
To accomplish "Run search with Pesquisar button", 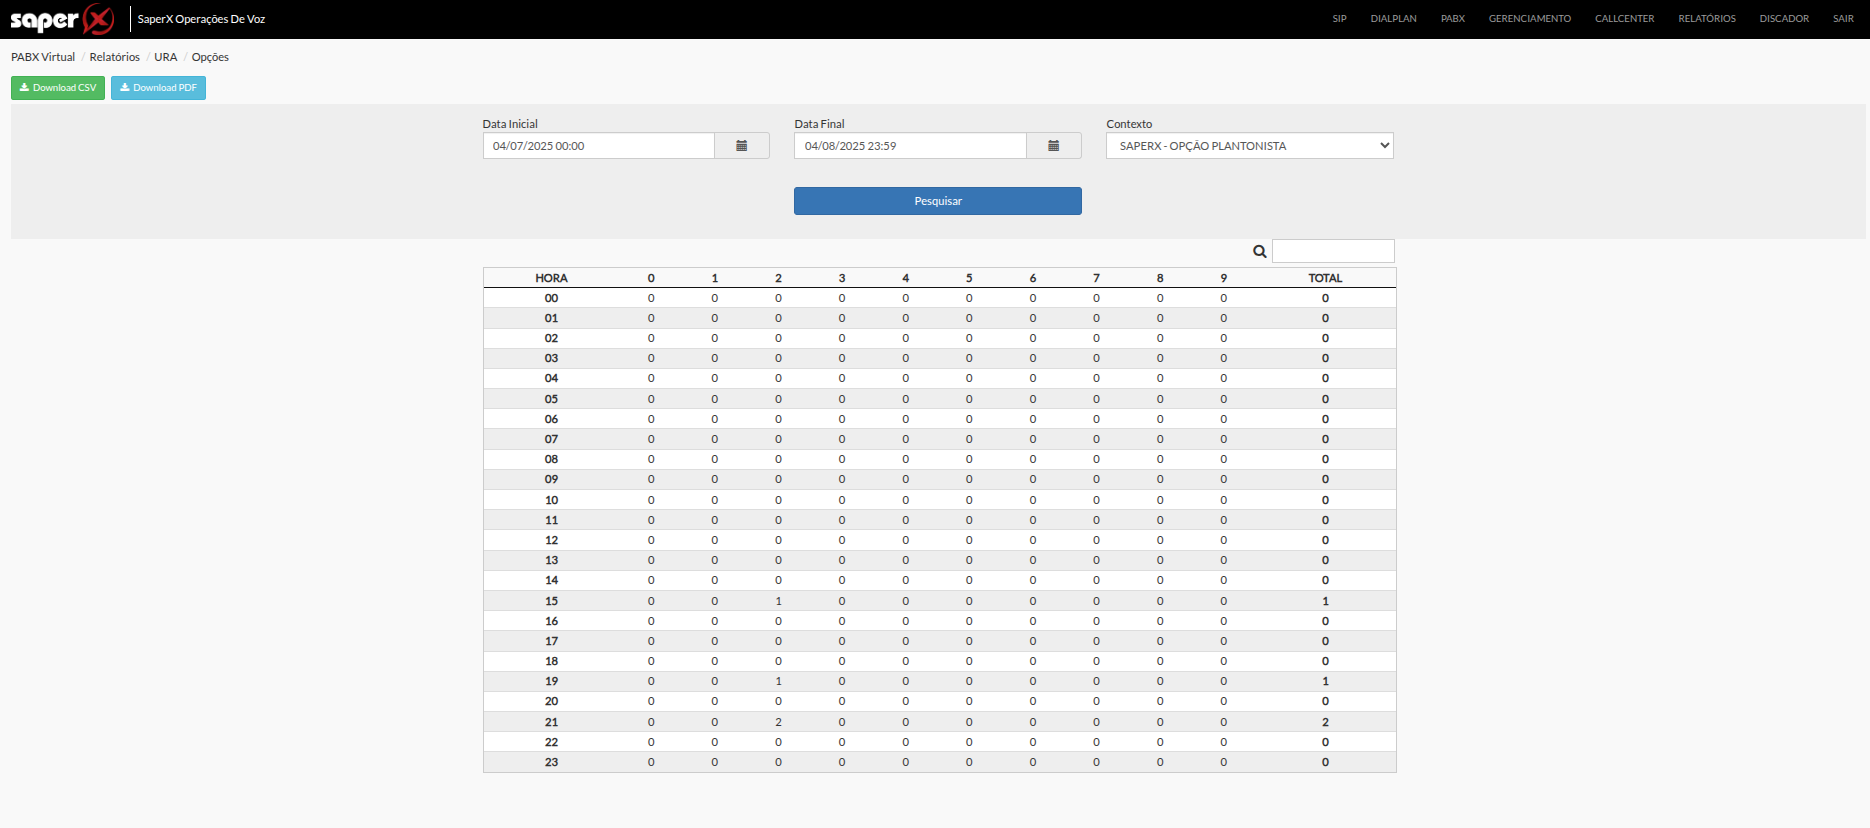I will pyautogui.click(x=938, y=201).
